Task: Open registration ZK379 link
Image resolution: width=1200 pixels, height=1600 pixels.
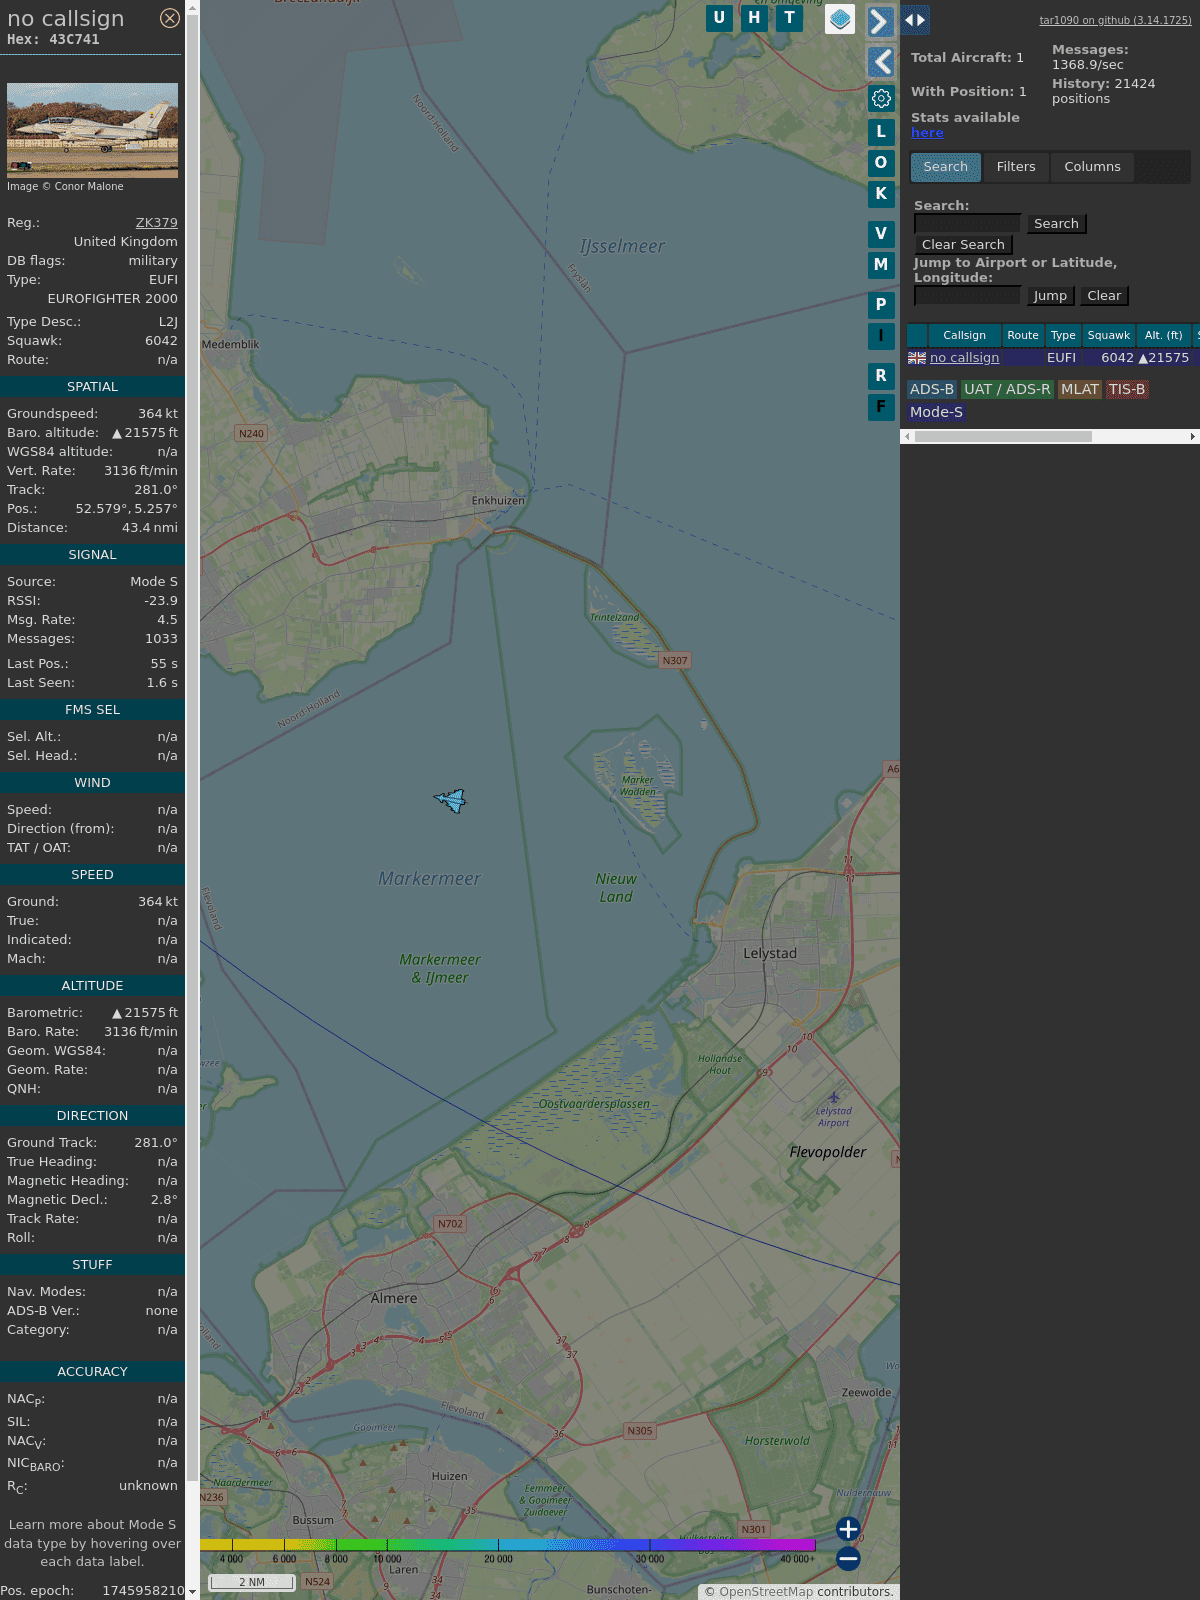Action: tap(157, 223)
